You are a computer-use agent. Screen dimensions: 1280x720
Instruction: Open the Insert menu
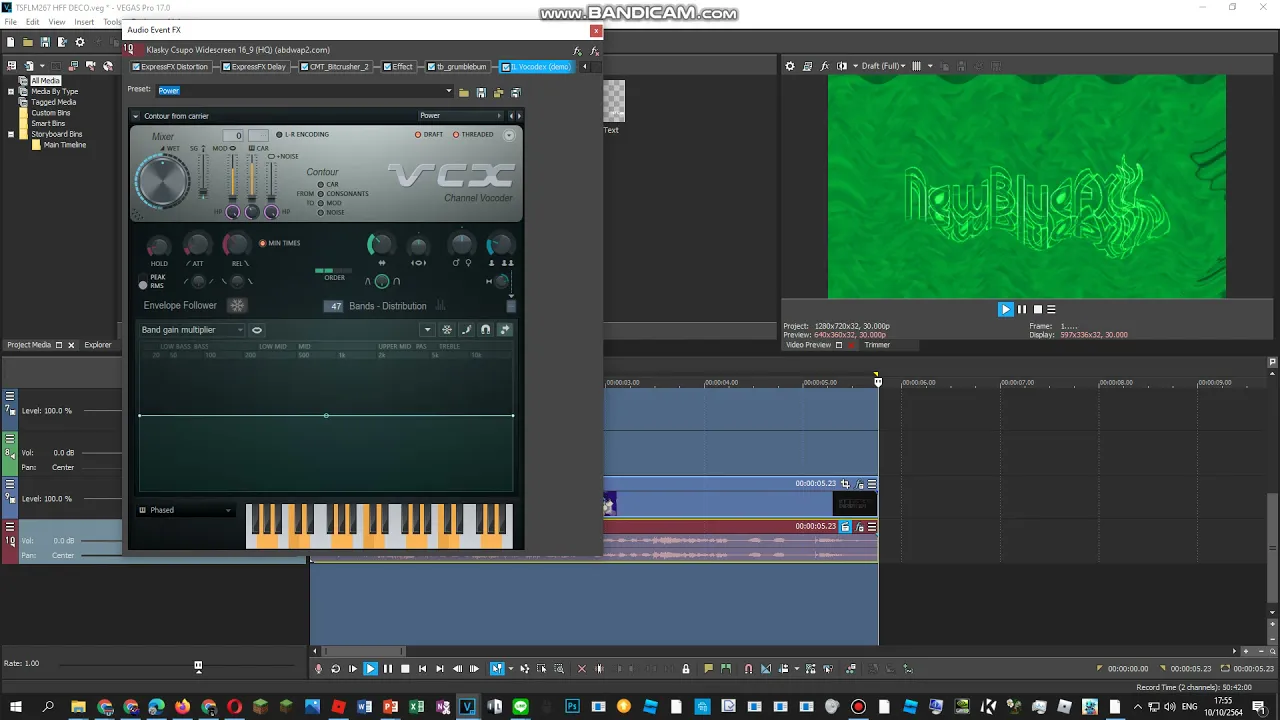[84, 22]
